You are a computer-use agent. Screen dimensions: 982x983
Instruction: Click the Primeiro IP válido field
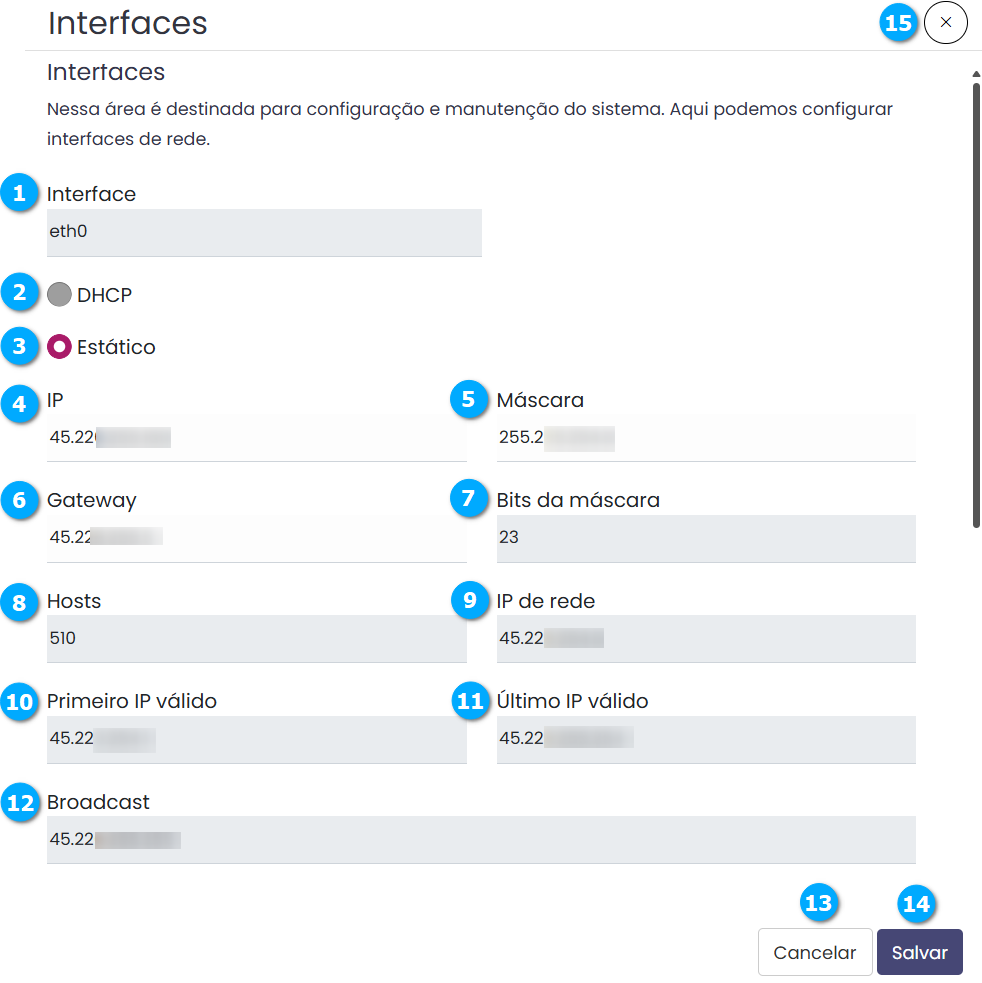pyautogui.click(x=256, y=740)
